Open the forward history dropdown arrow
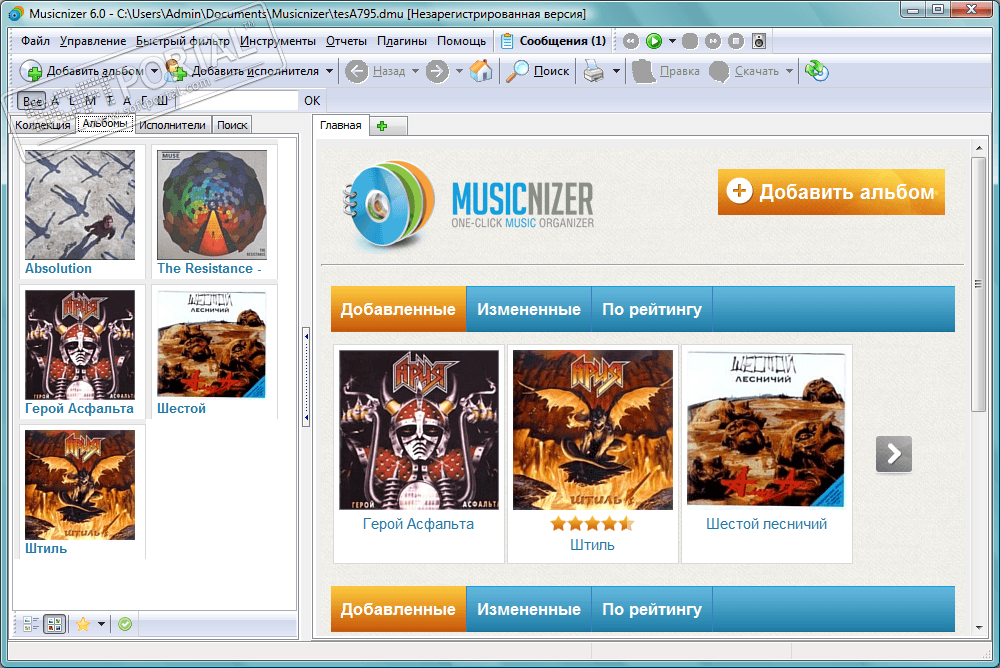Image resolution: width=1000 pixels, height=668 pixels. [459, 71]
